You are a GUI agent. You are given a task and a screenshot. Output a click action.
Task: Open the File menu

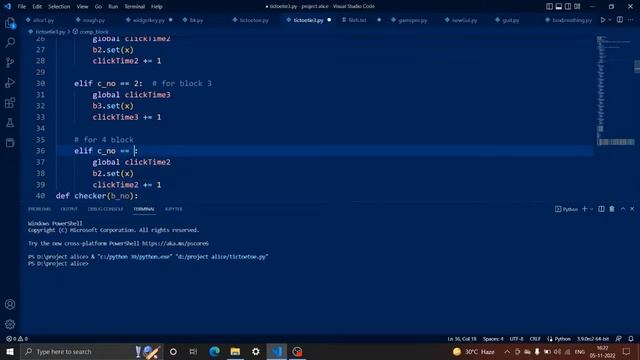(22, 7)
